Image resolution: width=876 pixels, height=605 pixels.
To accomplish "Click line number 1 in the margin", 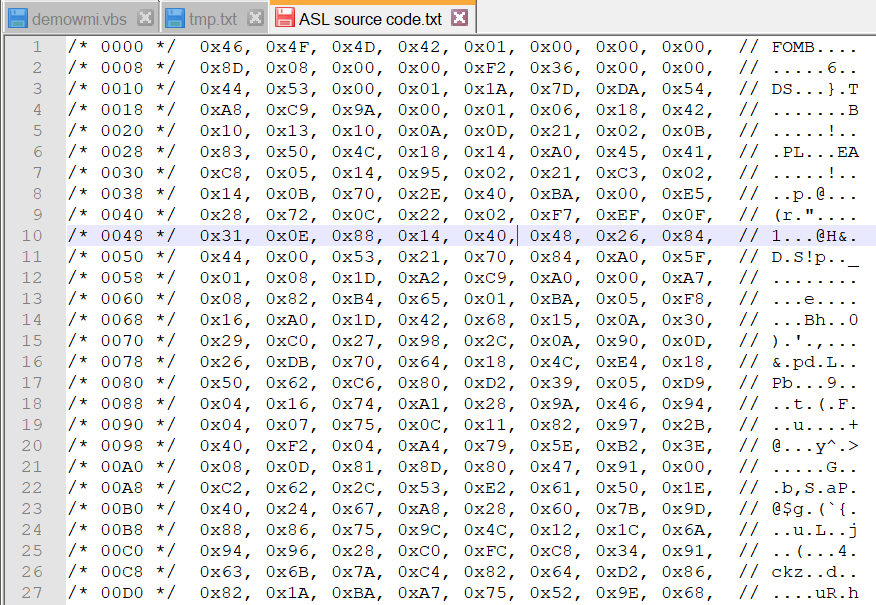I will 37,47.
